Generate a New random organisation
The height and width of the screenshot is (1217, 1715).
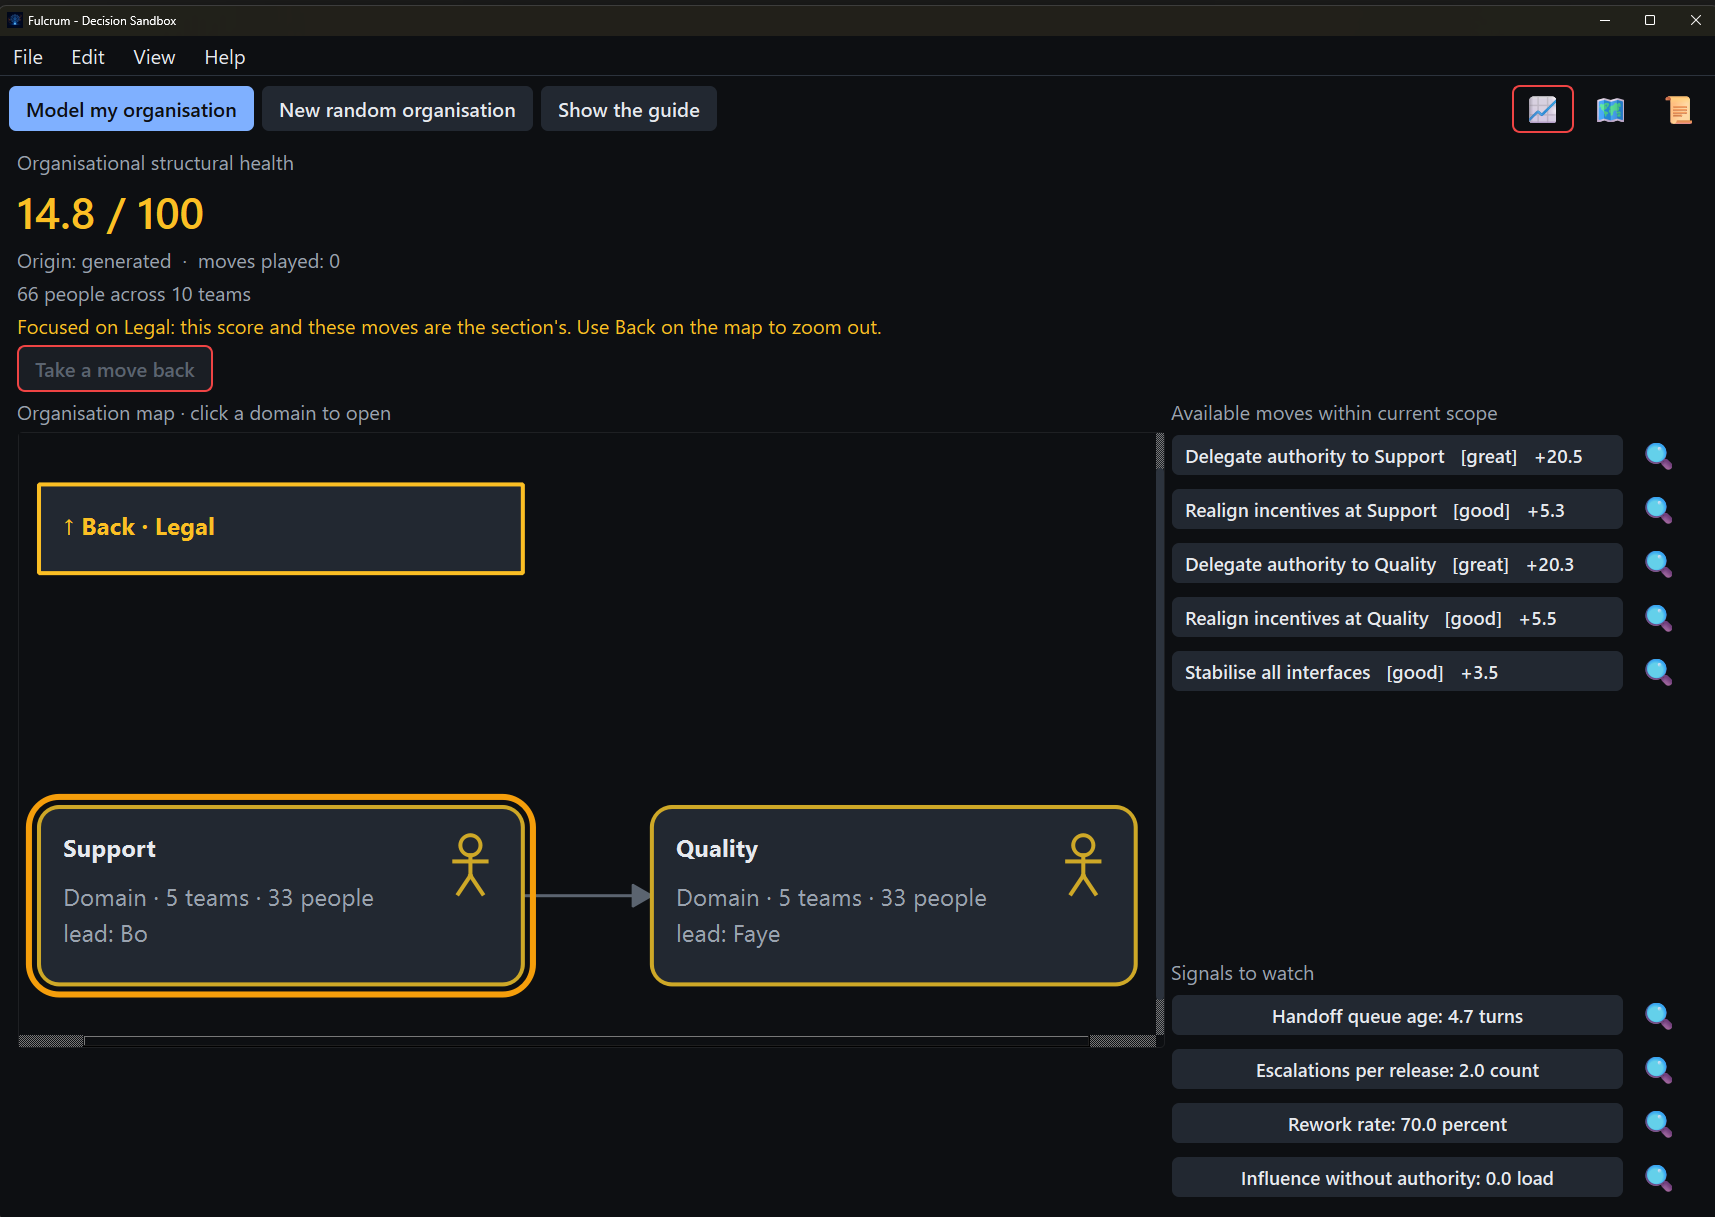coord(397,109)
